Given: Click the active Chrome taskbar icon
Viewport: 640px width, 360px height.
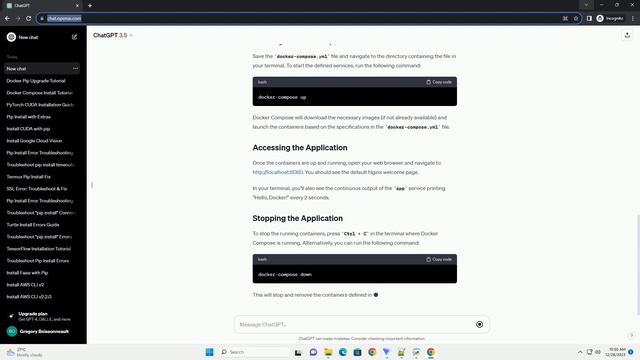Looking at the screenshot, I should click(x=431, y=352).
